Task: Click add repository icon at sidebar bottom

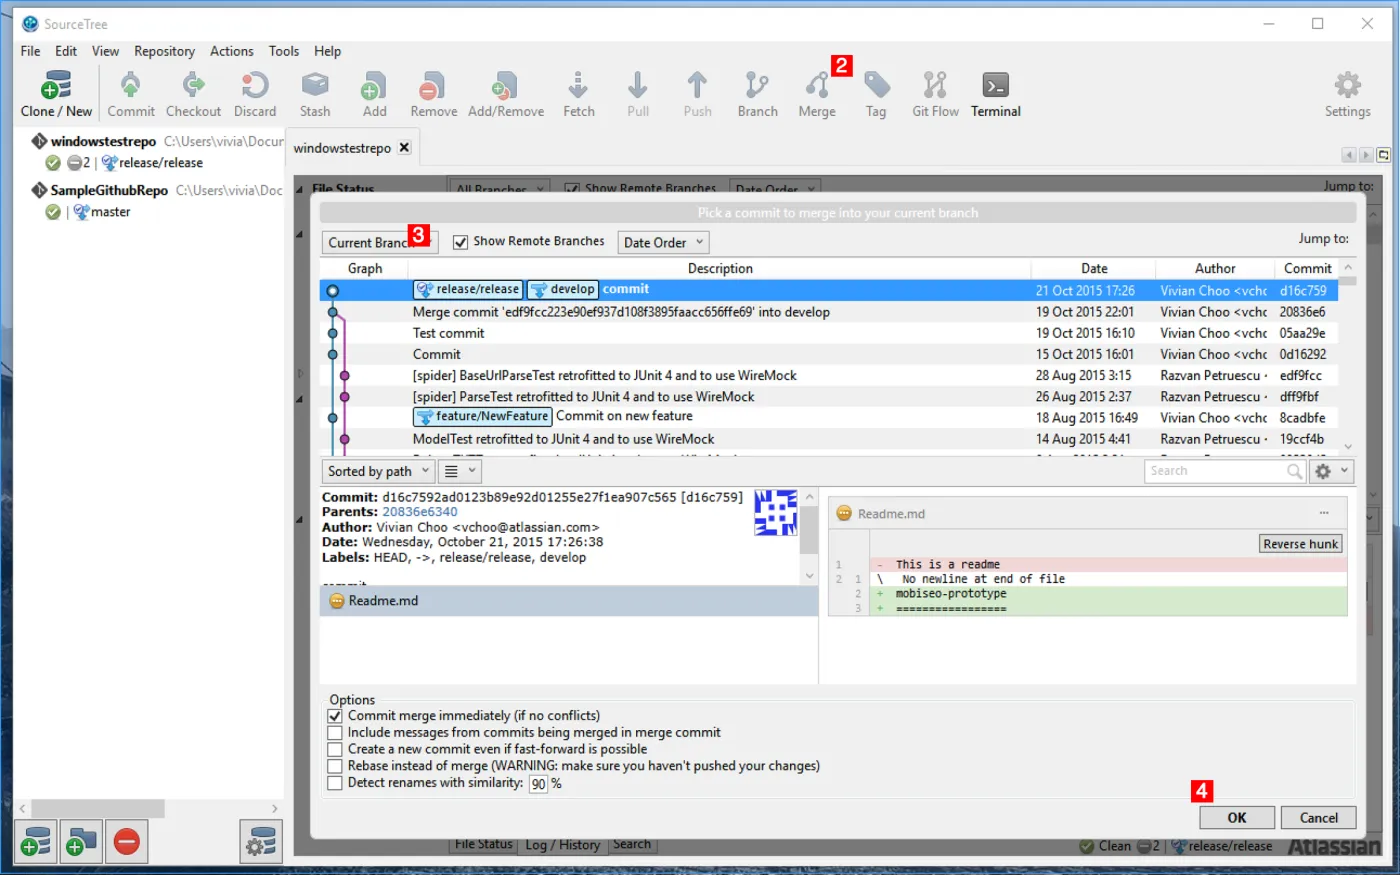Action: tap(36, 842)
